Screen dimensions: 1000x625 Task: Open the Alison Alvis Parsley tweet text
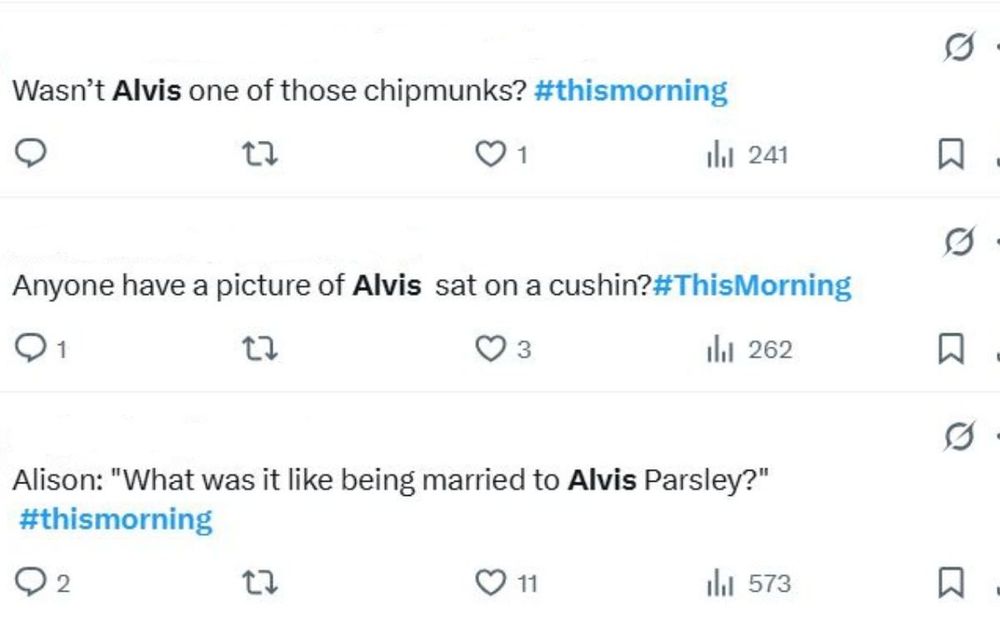[x=389, y=481]
